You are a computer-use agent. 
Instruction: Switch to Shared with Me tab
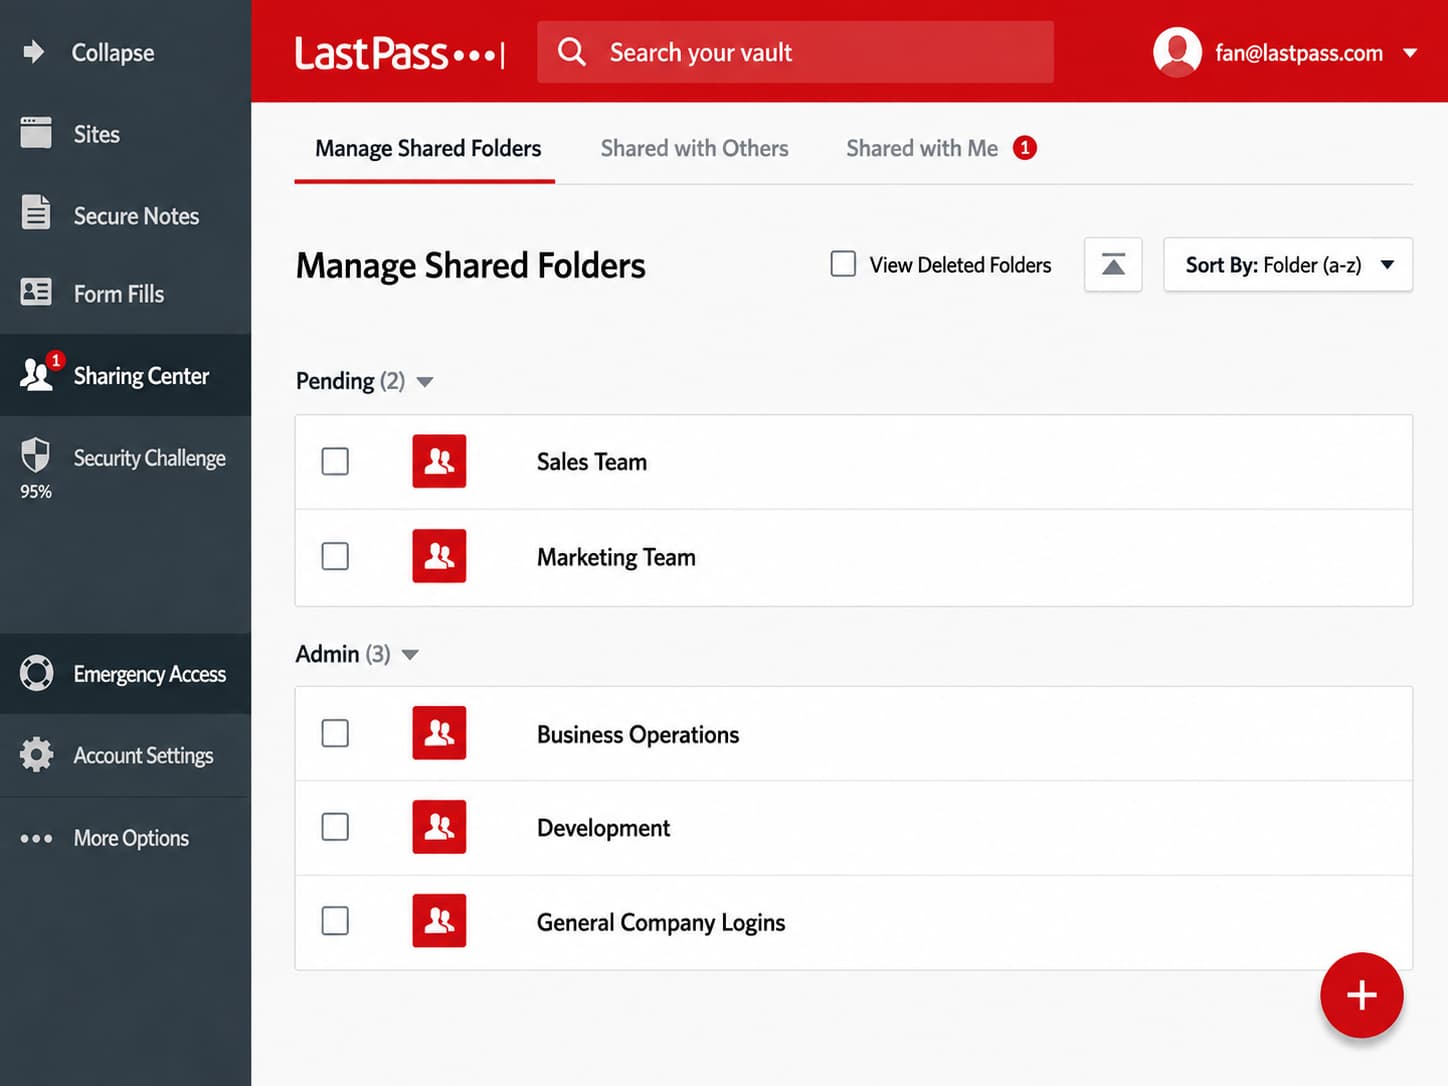(922, 148)
